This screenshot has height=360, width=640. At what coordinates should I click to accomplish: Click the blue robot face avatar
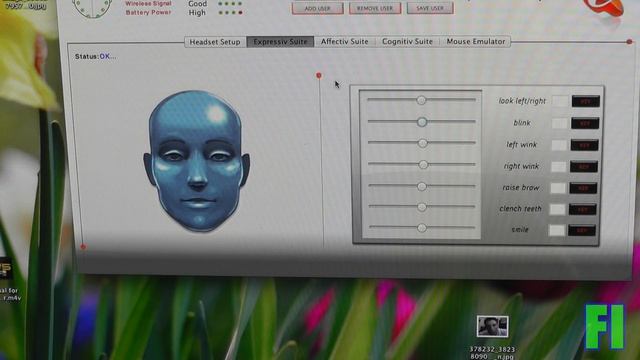pos(197,161)
